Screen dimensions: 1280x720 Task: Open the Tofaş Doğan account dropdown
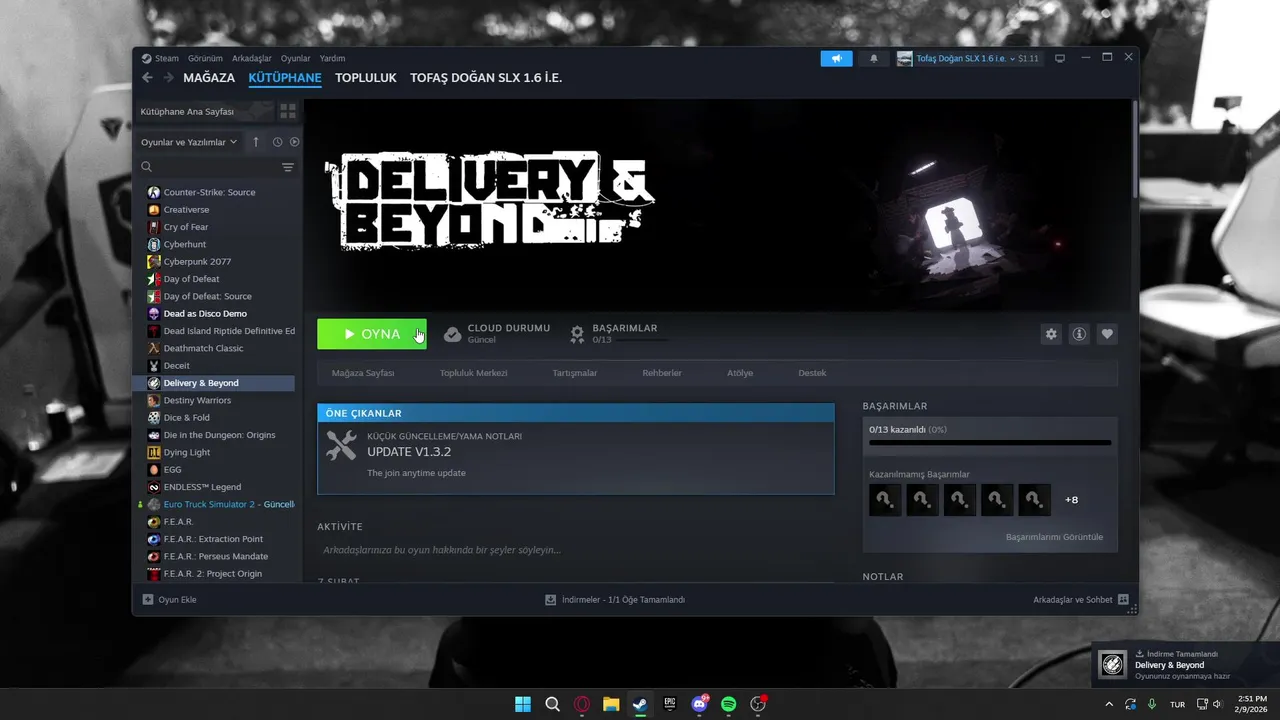point(967,58)
